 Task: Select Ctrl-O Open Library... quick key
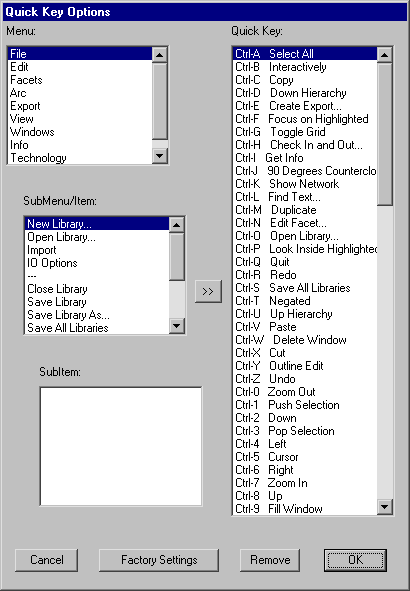pyautogui.click(x=305, y=236)
